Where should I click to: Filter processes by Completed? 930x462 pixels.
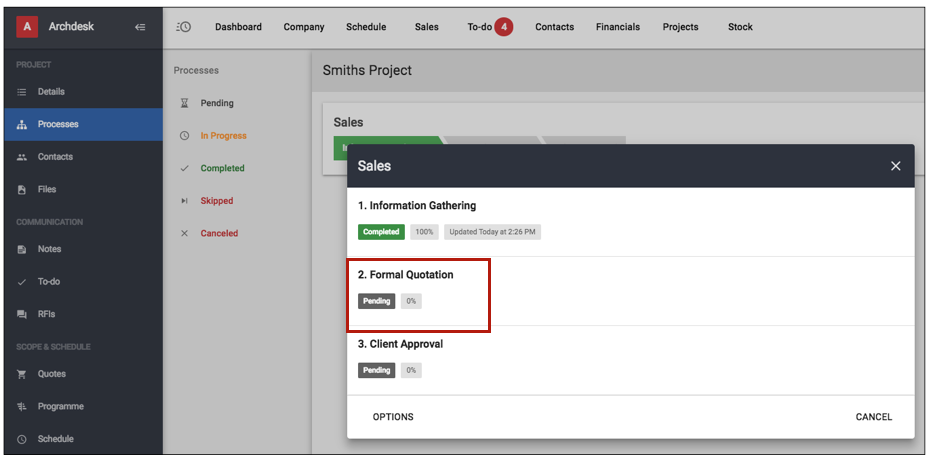pyautogui.click(x=222, y=168)
